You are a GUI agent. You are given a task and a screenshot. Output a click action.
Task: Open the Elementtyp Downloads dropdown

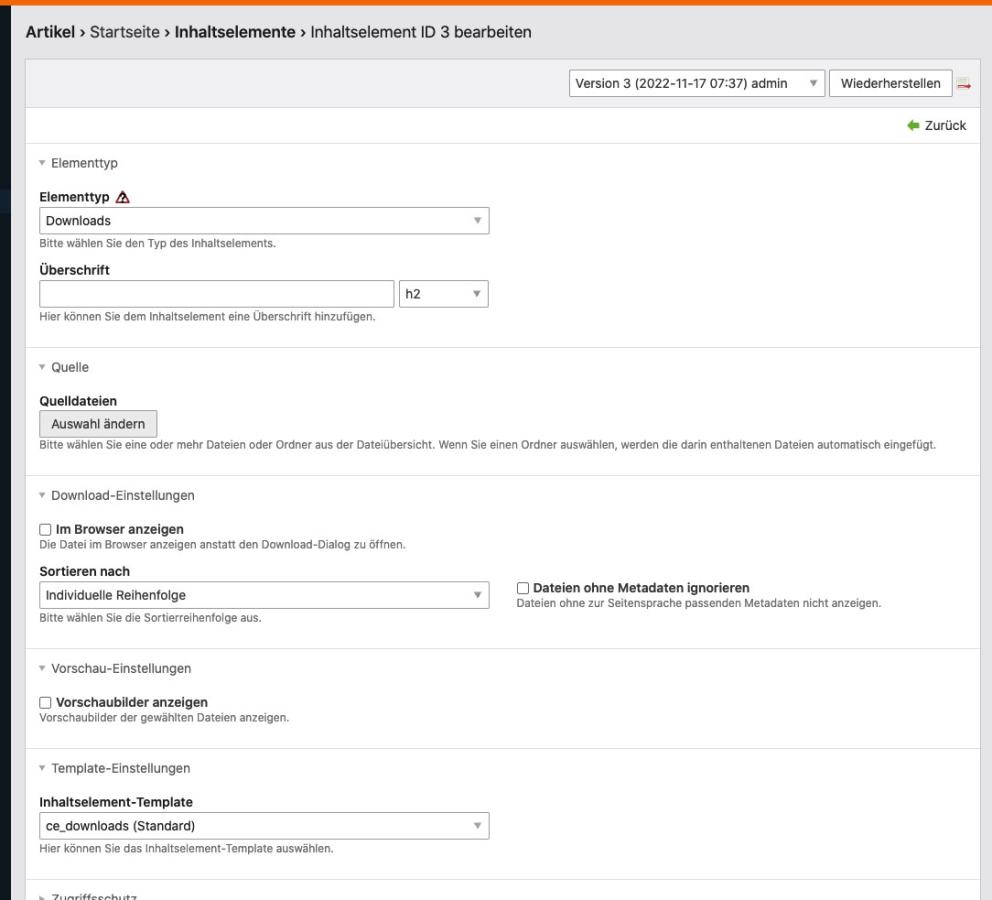264,220
